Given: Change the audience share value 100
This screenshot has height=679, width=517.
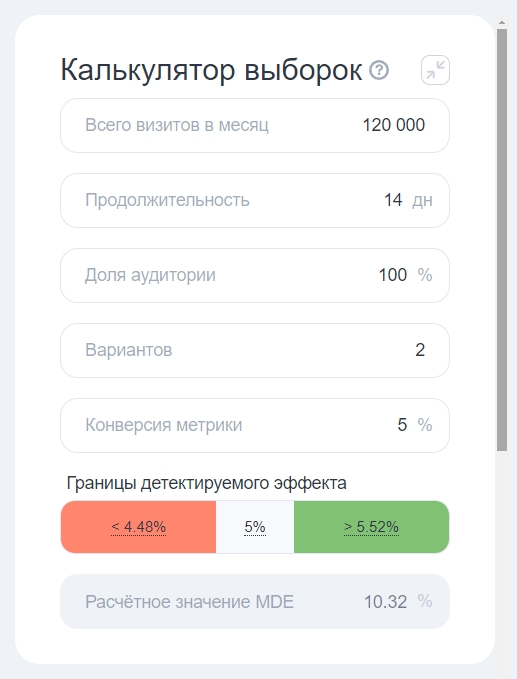Looking at the screenshot, I should click(x=393, y=275).
